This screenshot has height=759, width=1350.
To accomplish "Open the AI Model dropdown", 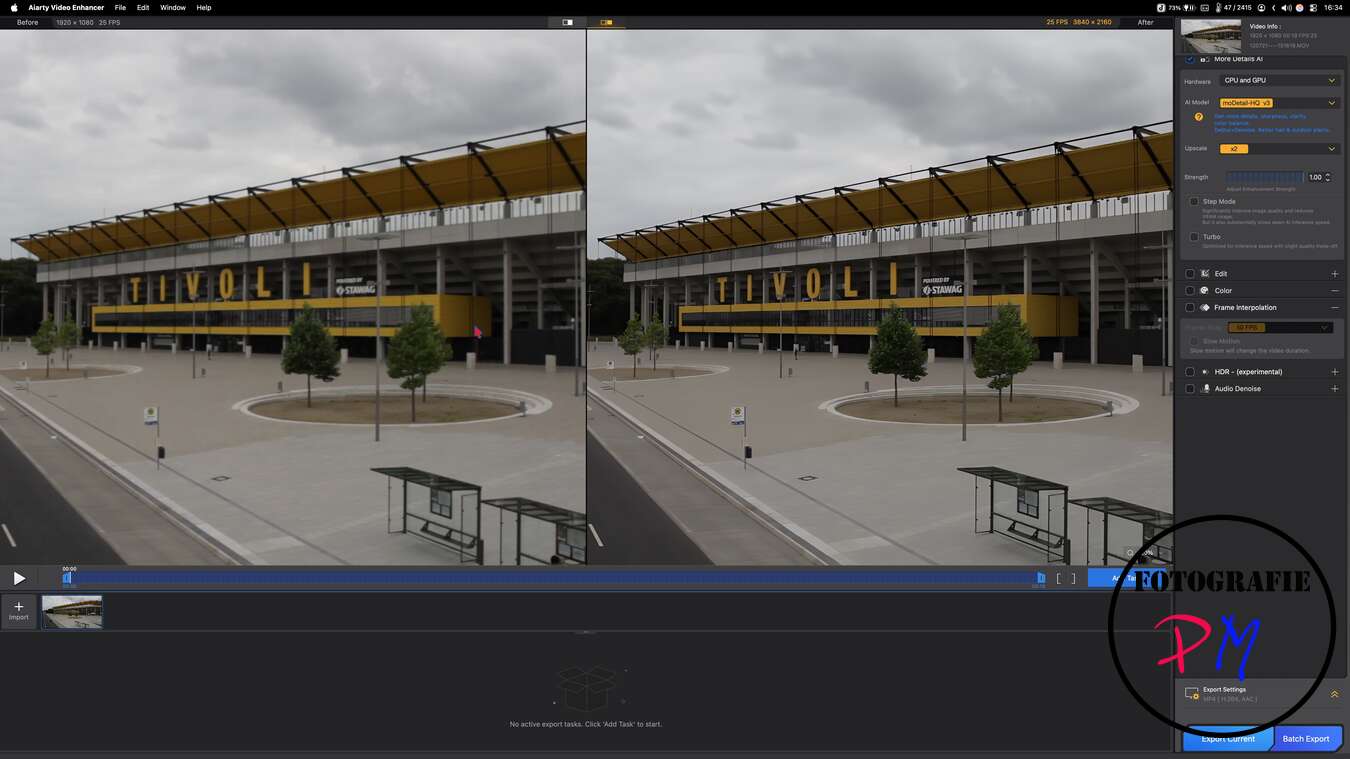I will [1278, 102].
